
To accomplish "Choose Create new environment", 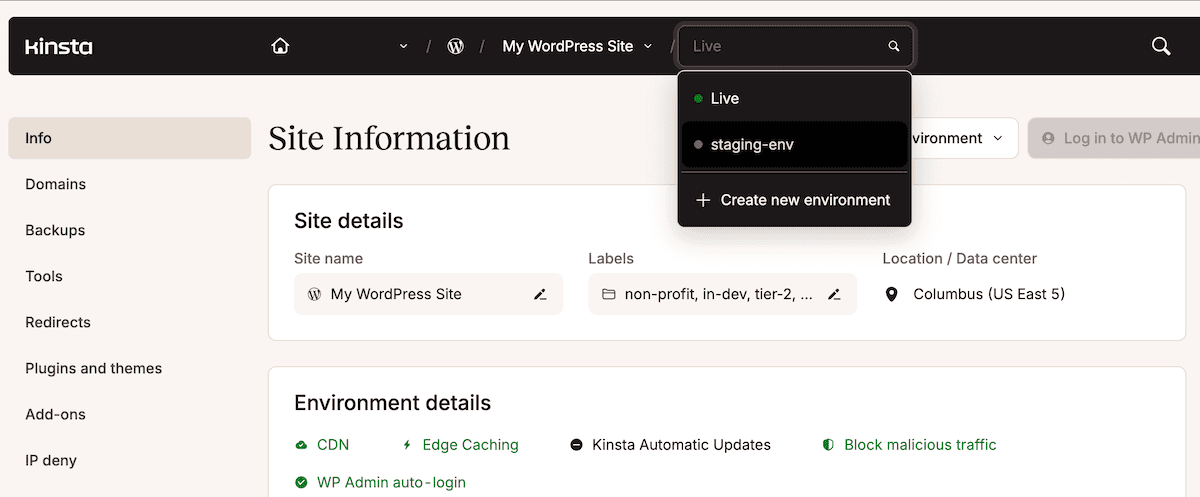I will (x=794, y=200).
